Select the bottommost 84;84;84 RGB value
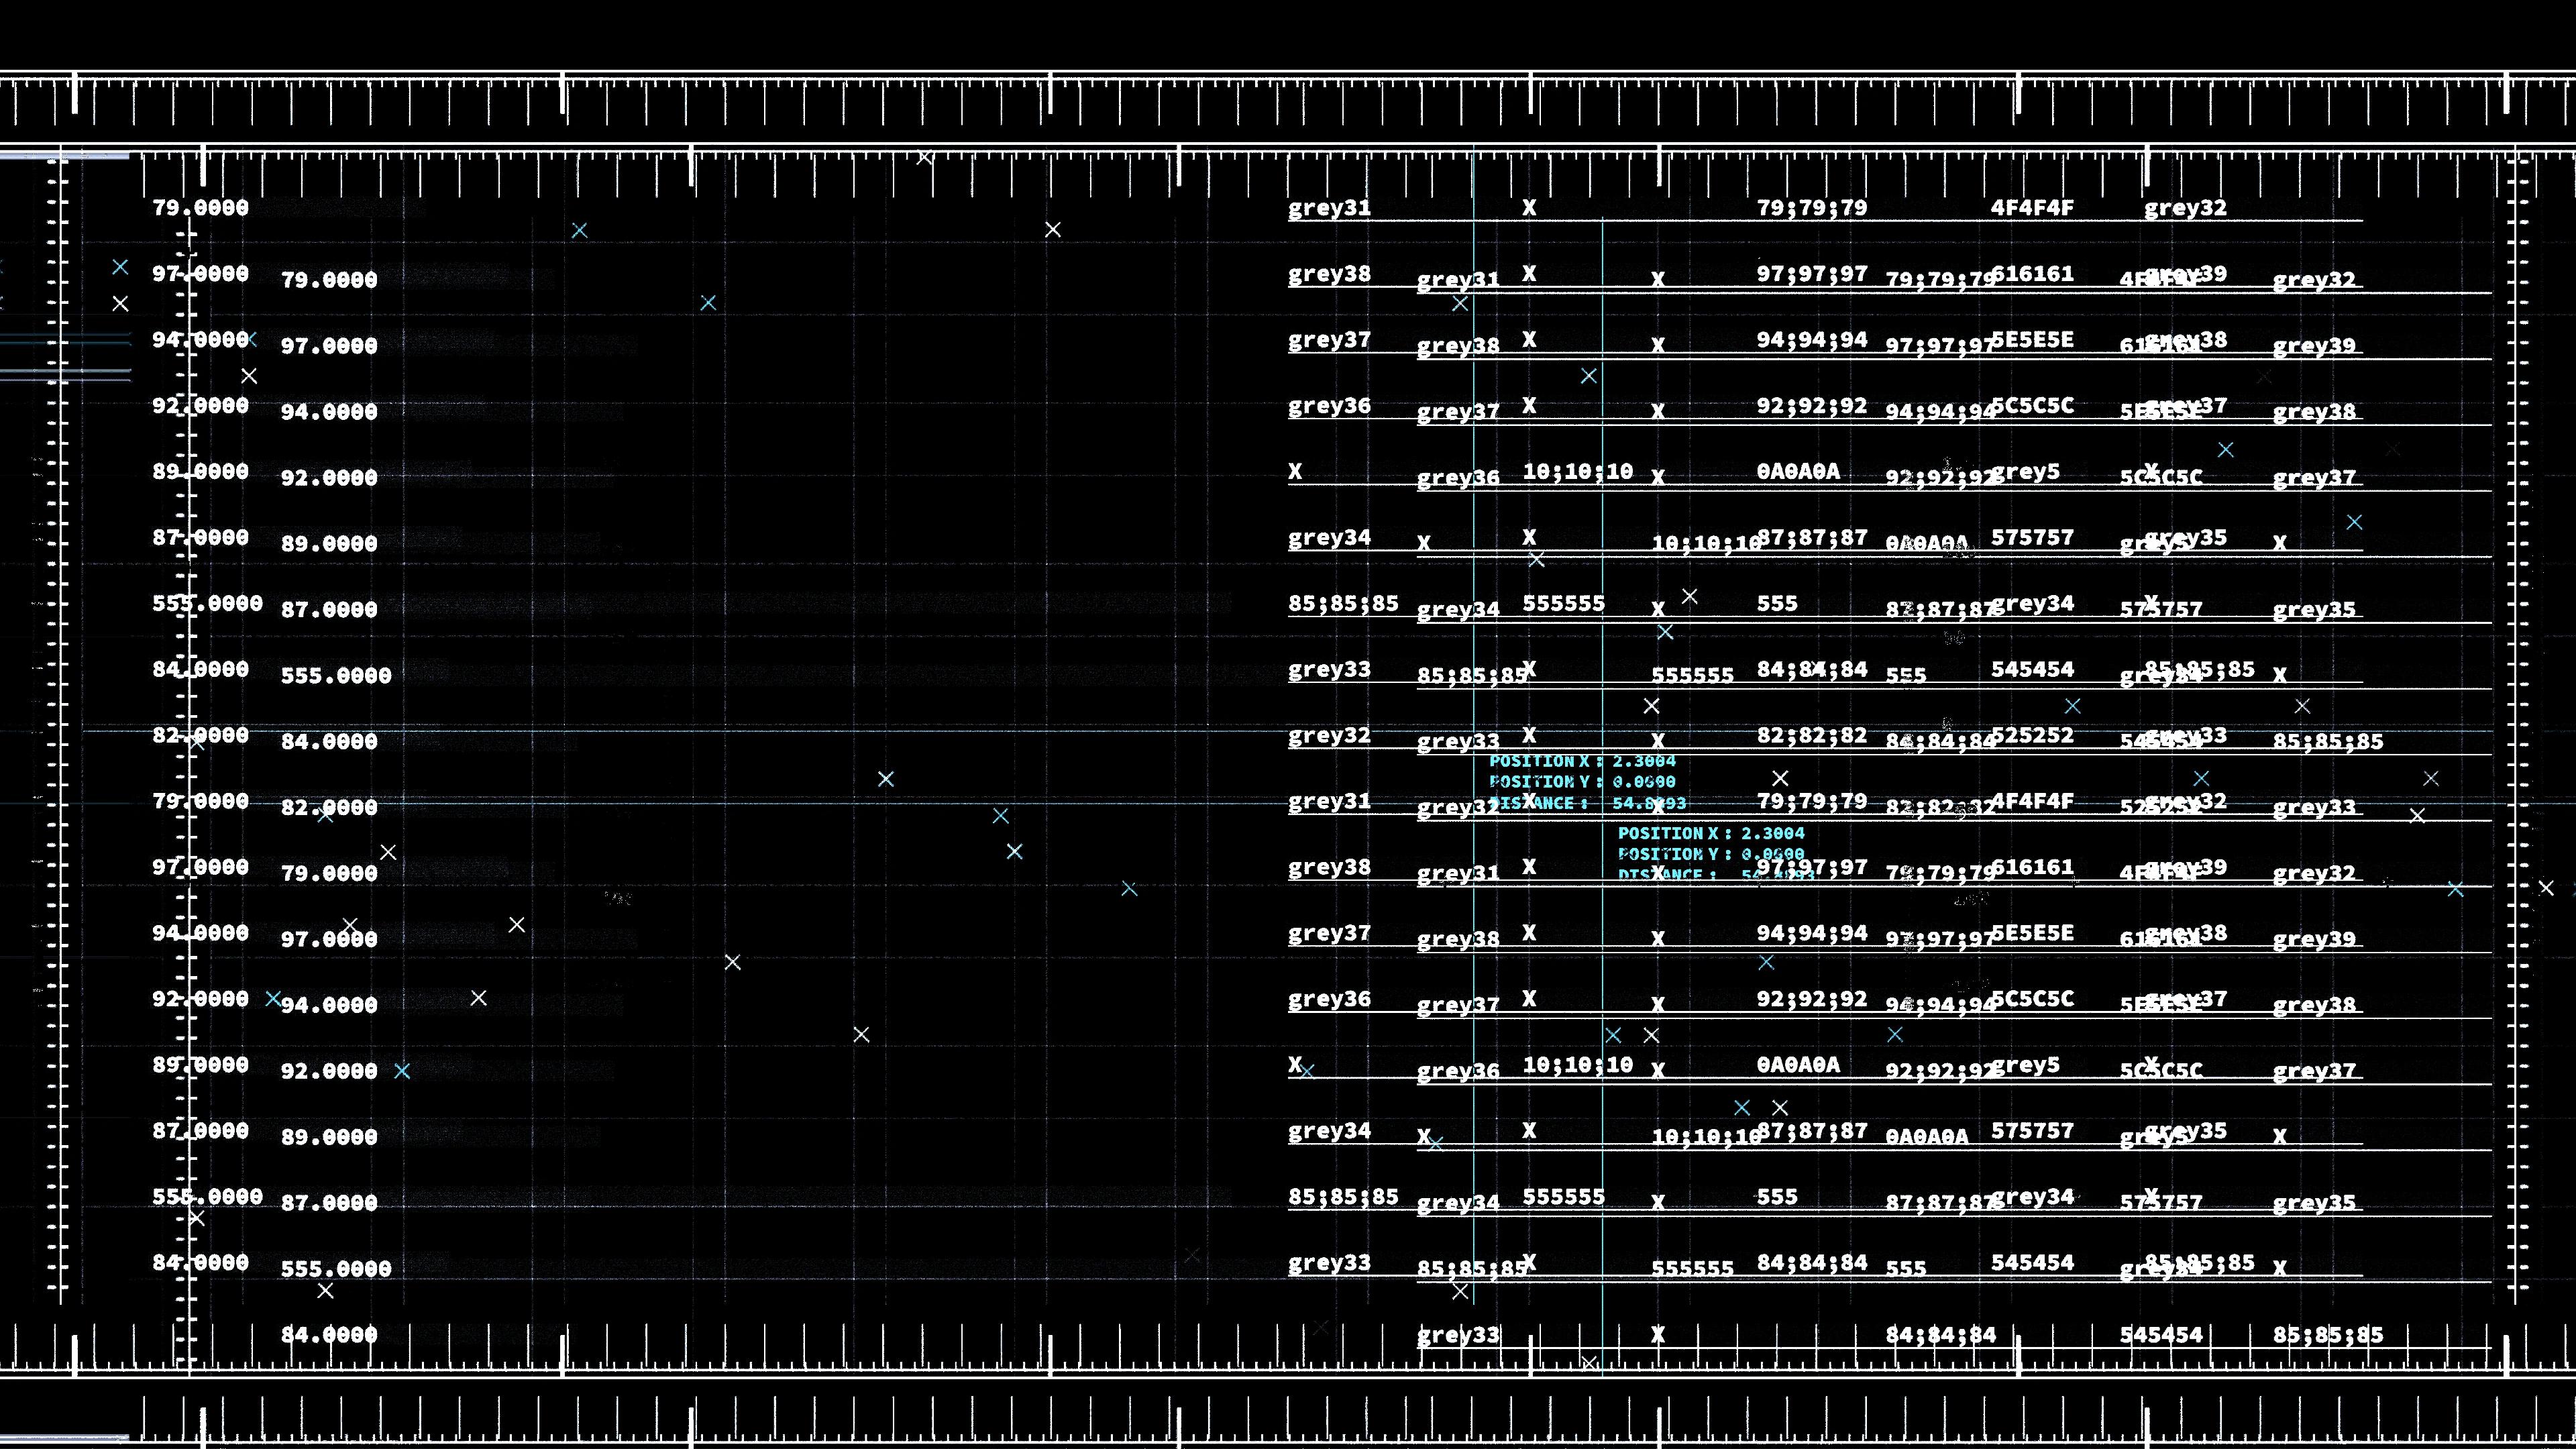The image size is (2576, 1449). (1941, 1334)
